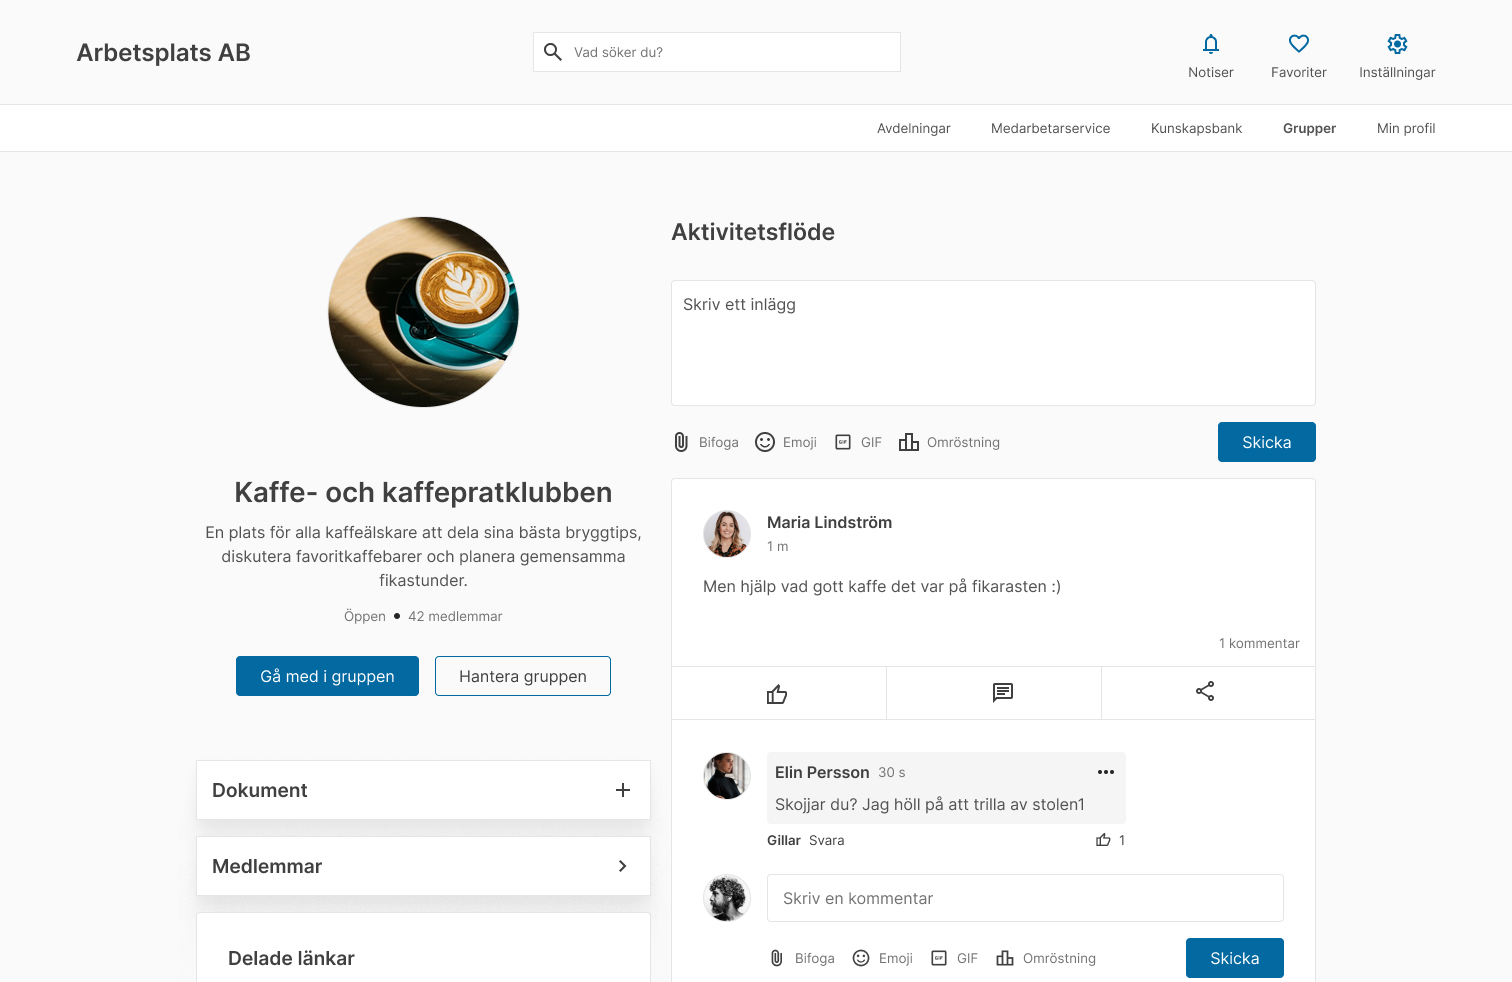Open Favoriter heart icon
1512x982 pixels.
pyautogui.click(x=1298, y=45)
